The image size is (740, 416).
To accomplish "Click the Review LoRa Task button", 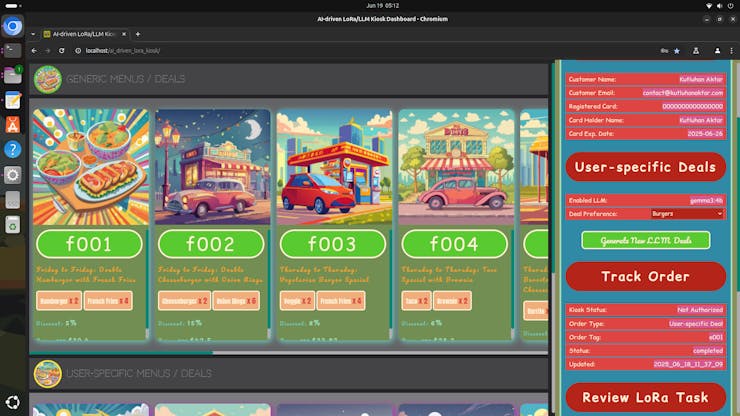I will click(x=646, y=397).
